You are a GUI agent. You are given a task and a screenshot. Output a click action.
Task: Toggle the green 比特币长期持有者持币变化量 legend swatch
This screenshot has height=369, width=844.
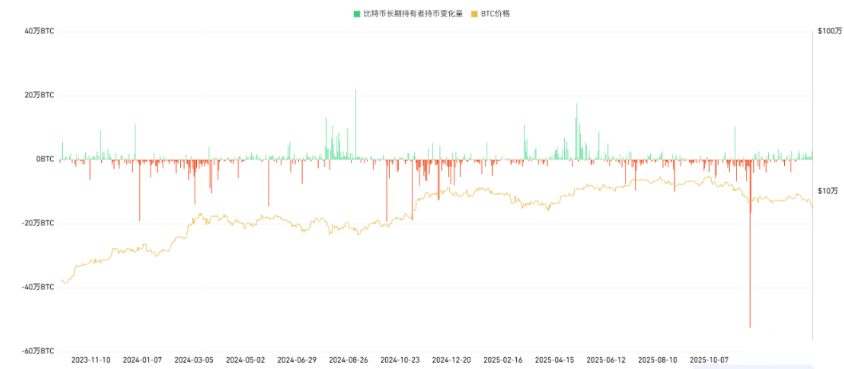point(356,14)
